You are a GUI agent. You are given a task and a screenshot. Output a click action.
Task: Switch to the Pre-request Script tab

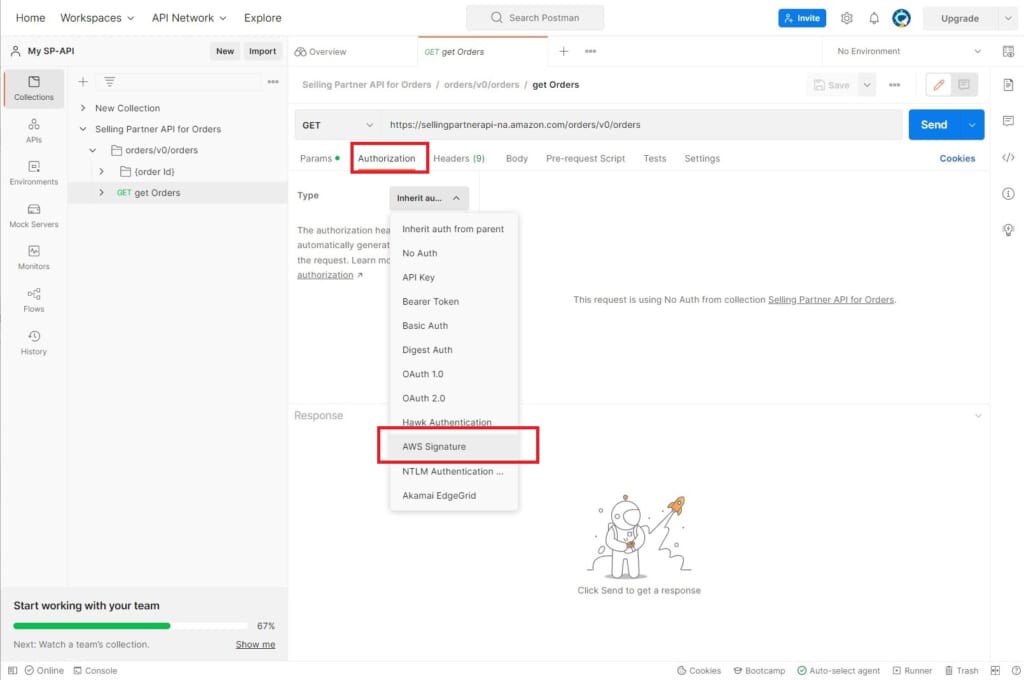(x=585, y=158)
